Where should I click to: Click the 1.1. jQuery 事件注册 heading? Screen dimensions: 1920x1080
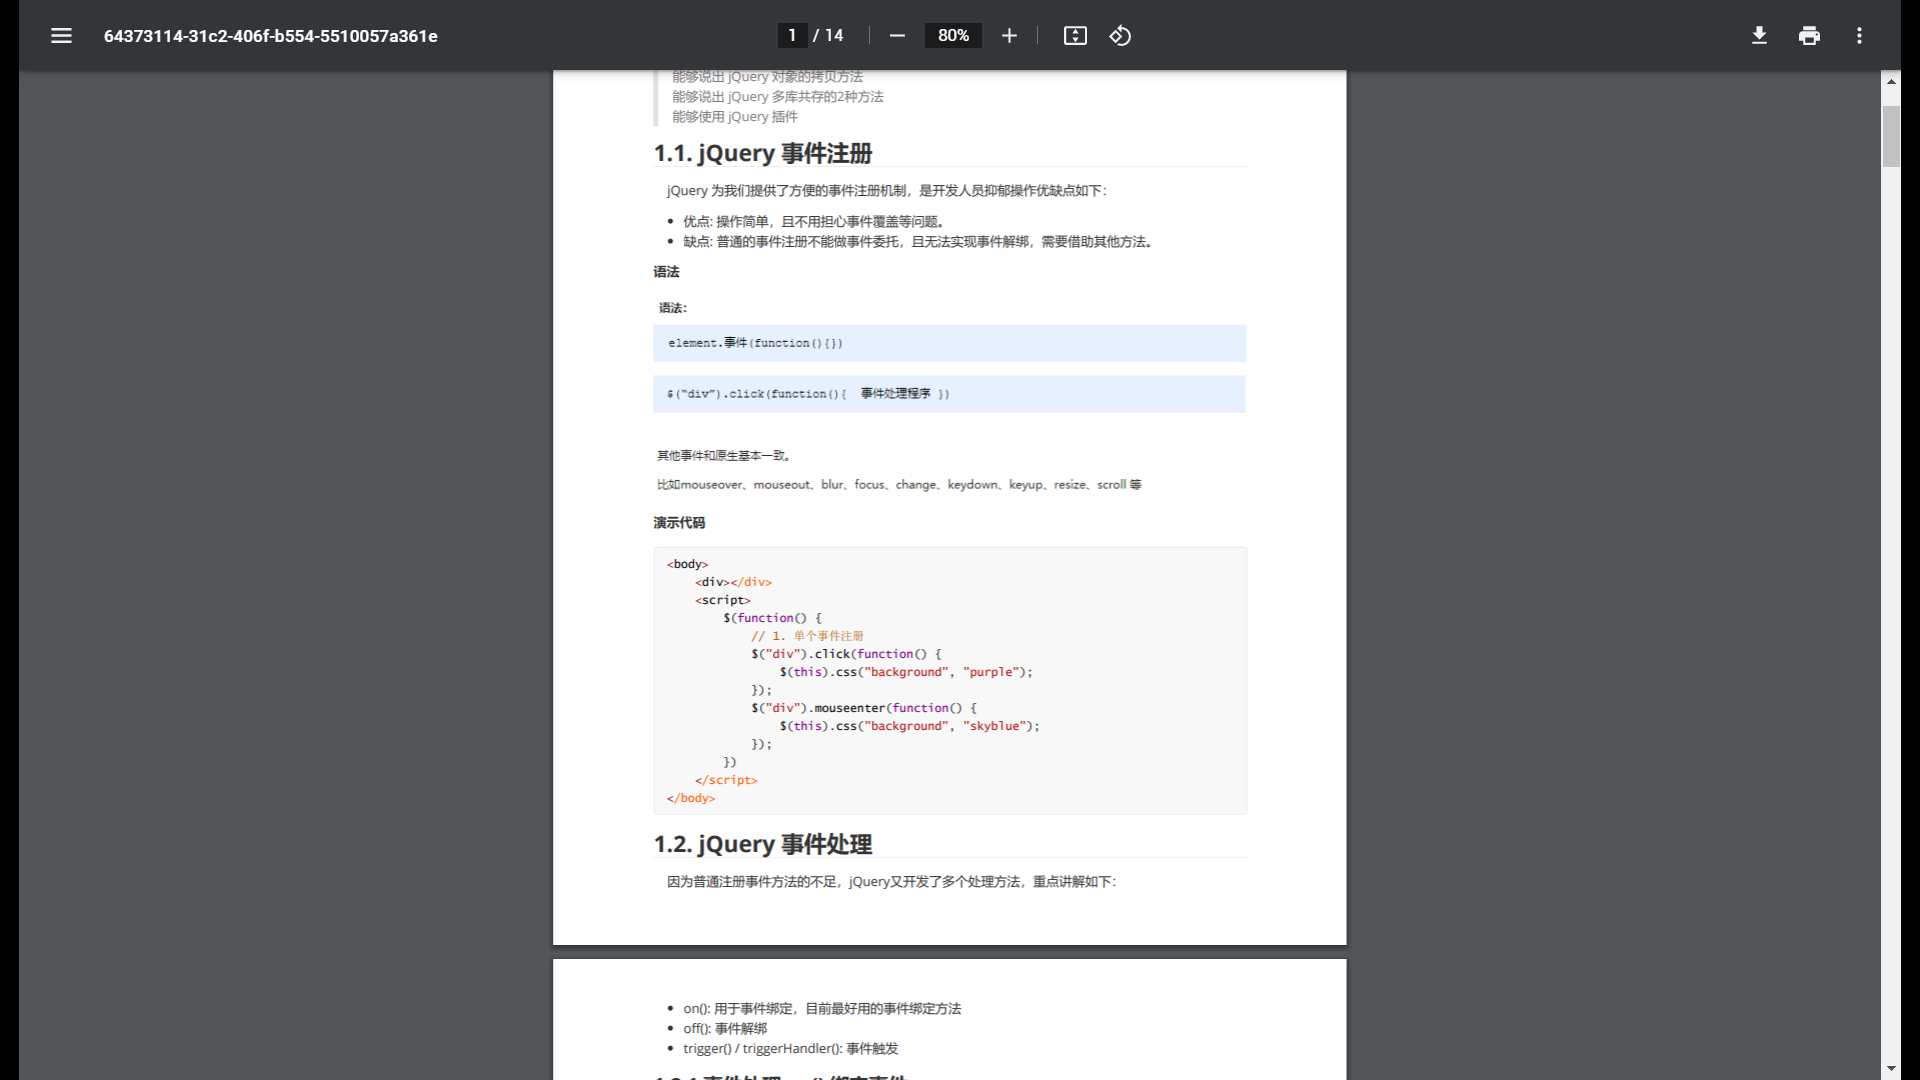tap(762, 153)
